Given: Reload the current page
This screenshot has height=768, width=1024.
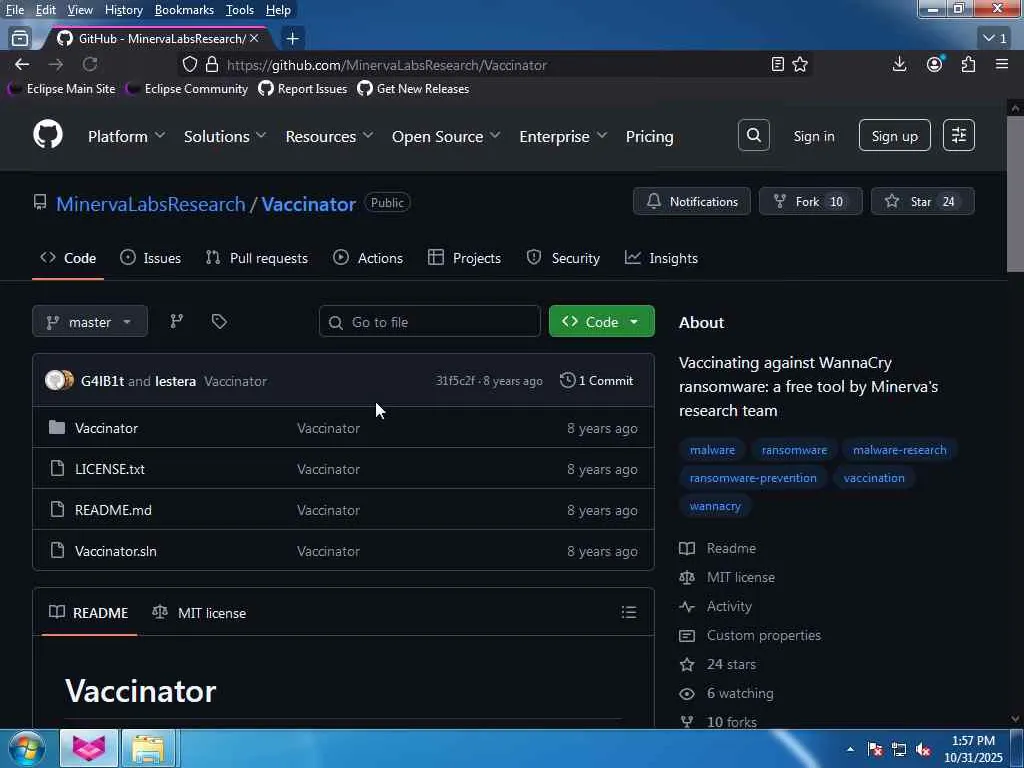Looking at the screenshot, I should (x=90, y=64).
